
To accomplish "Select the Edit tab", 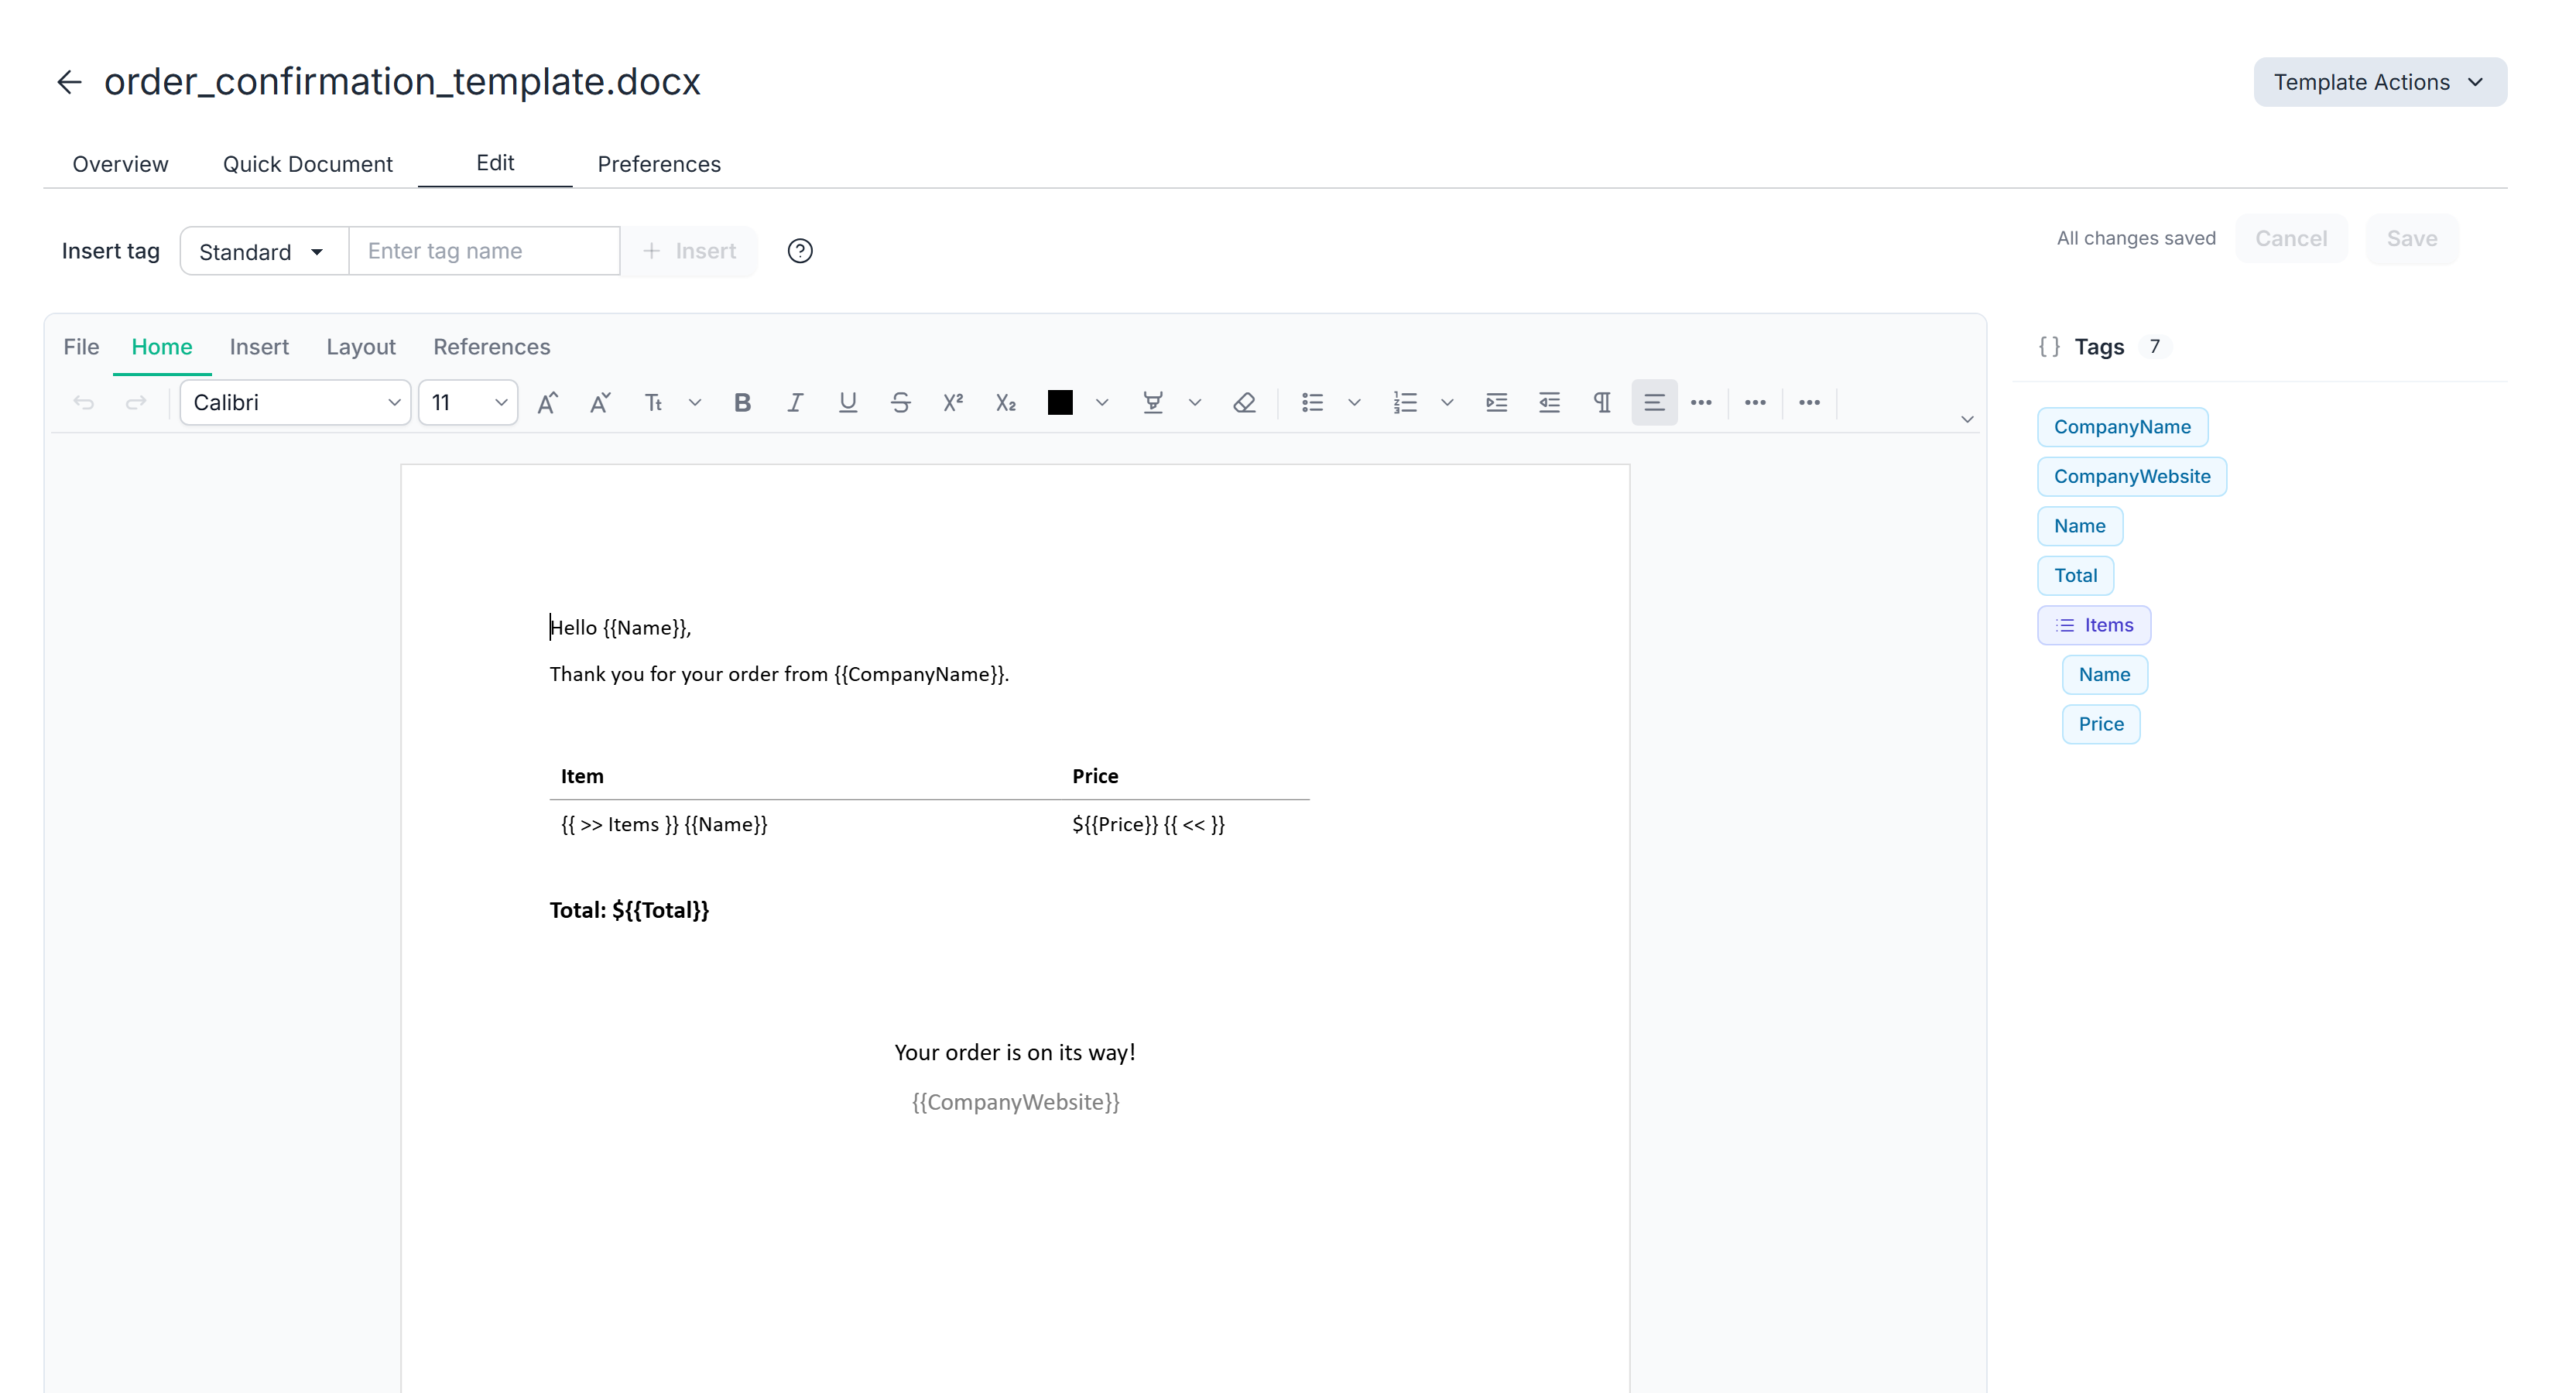I will pyautogui.click(x=495, y=163).
